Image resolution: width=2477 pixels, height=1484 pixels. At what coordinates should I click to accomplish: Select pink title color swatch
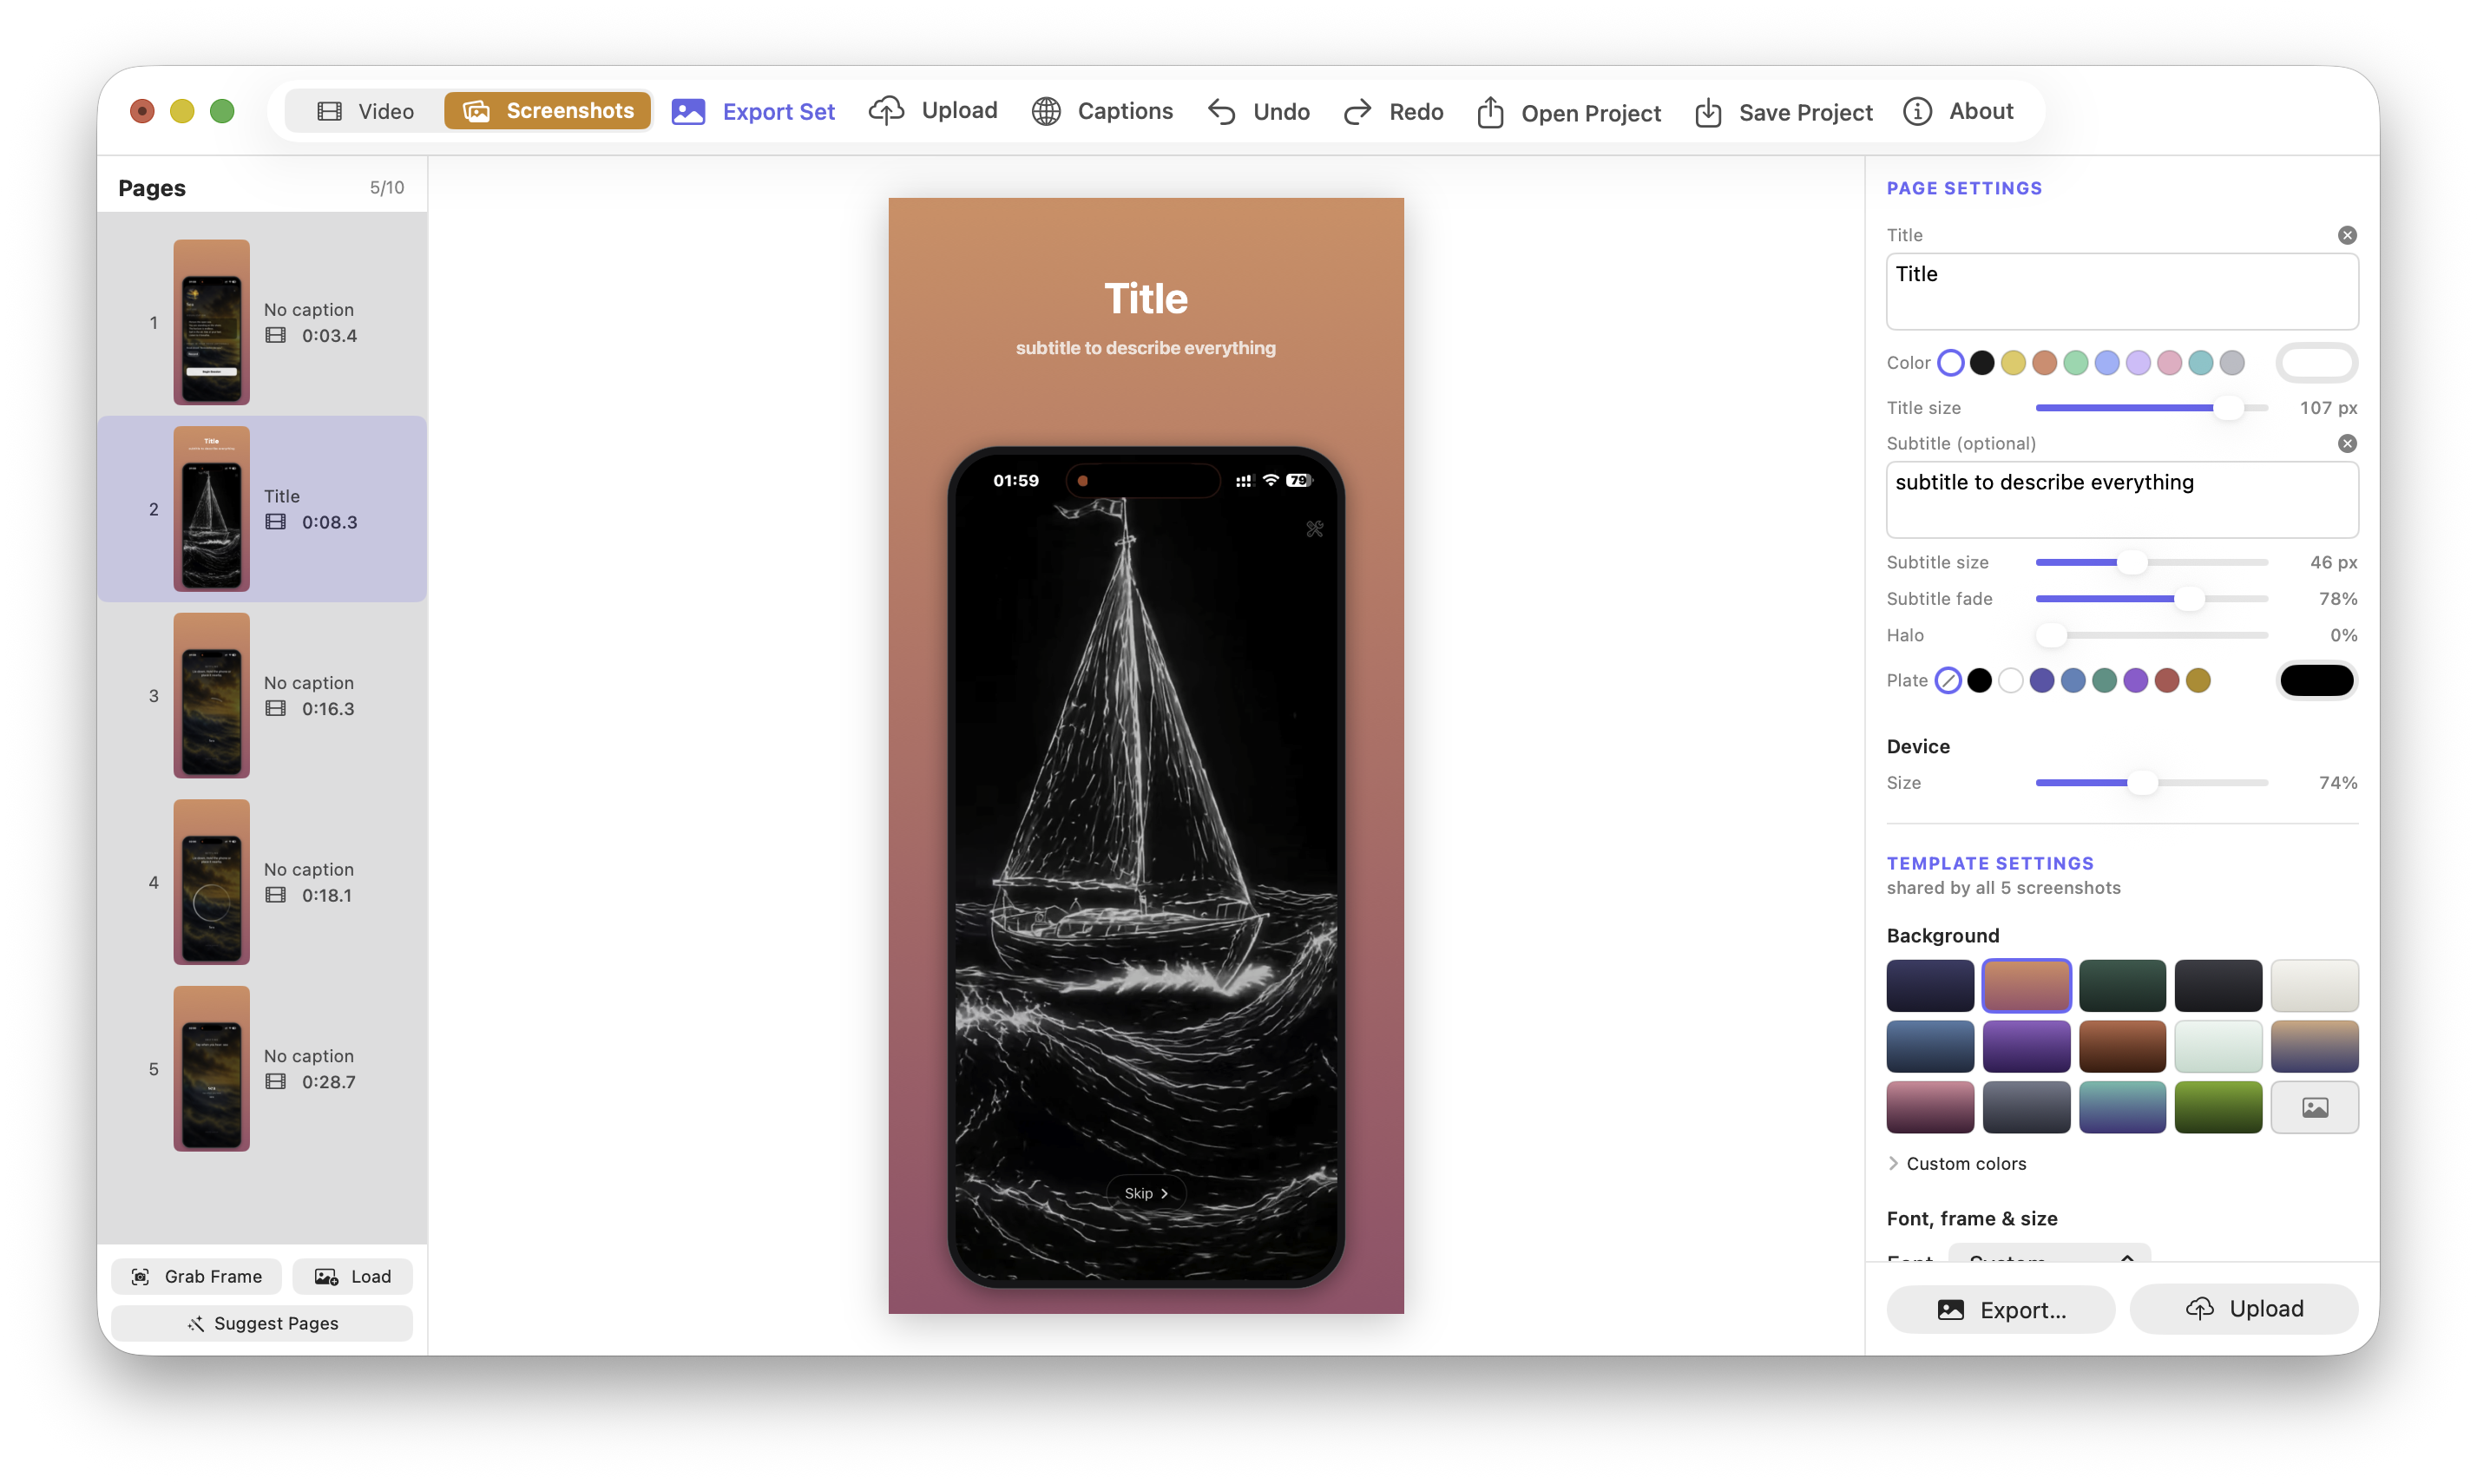coord(2168,363)
